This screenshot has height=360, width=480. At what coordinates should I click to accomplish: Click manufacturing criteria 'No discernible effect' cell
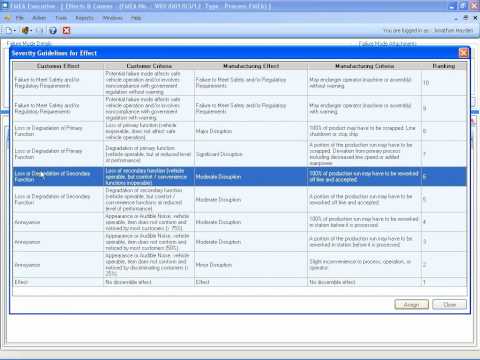click(364, 282)
